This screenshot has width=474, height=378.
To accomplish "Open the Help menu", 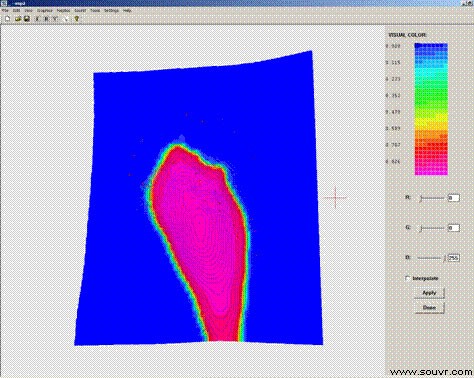I will coord(127,11).
